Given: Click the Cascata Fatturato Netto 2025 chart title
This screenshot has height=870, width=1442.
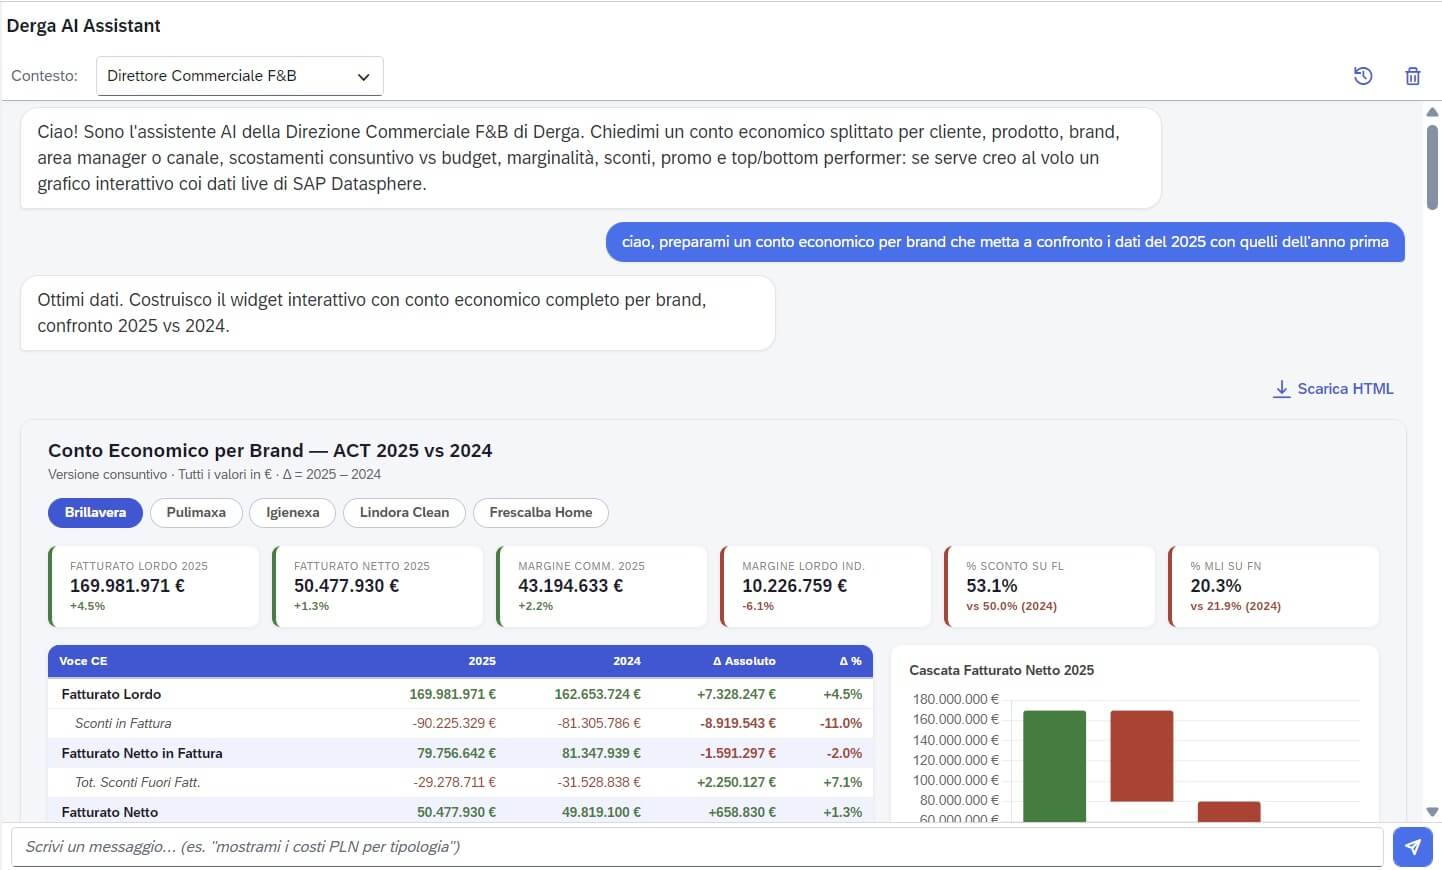Looking at the screenshot, I should 1001,670.
